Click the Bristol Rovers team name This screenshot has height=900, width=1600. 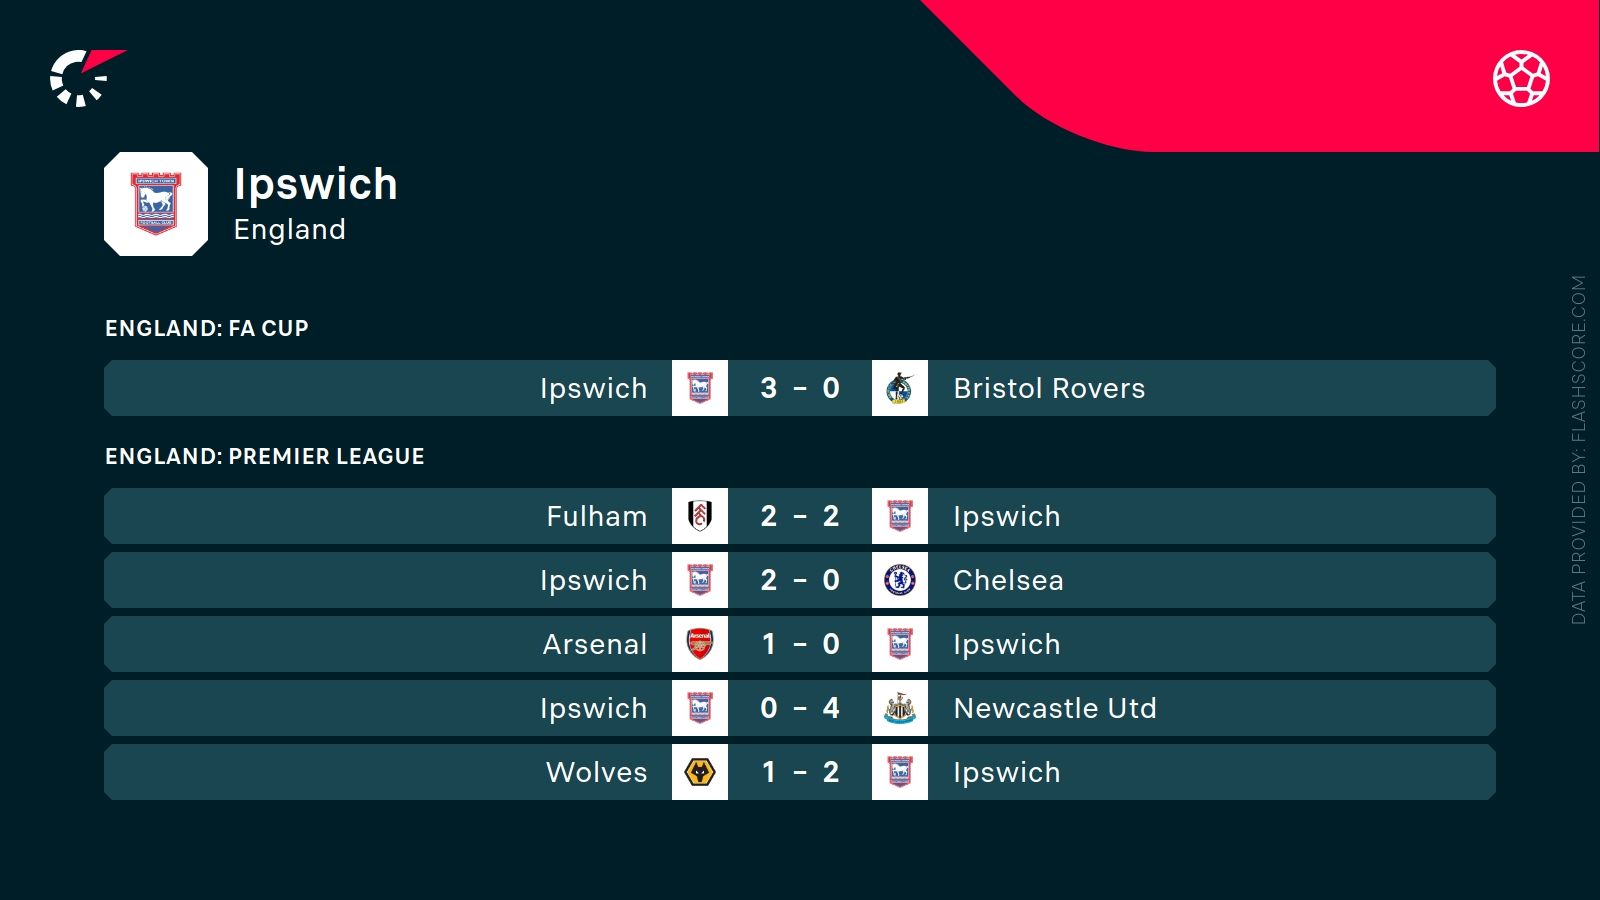[1049, 388]
